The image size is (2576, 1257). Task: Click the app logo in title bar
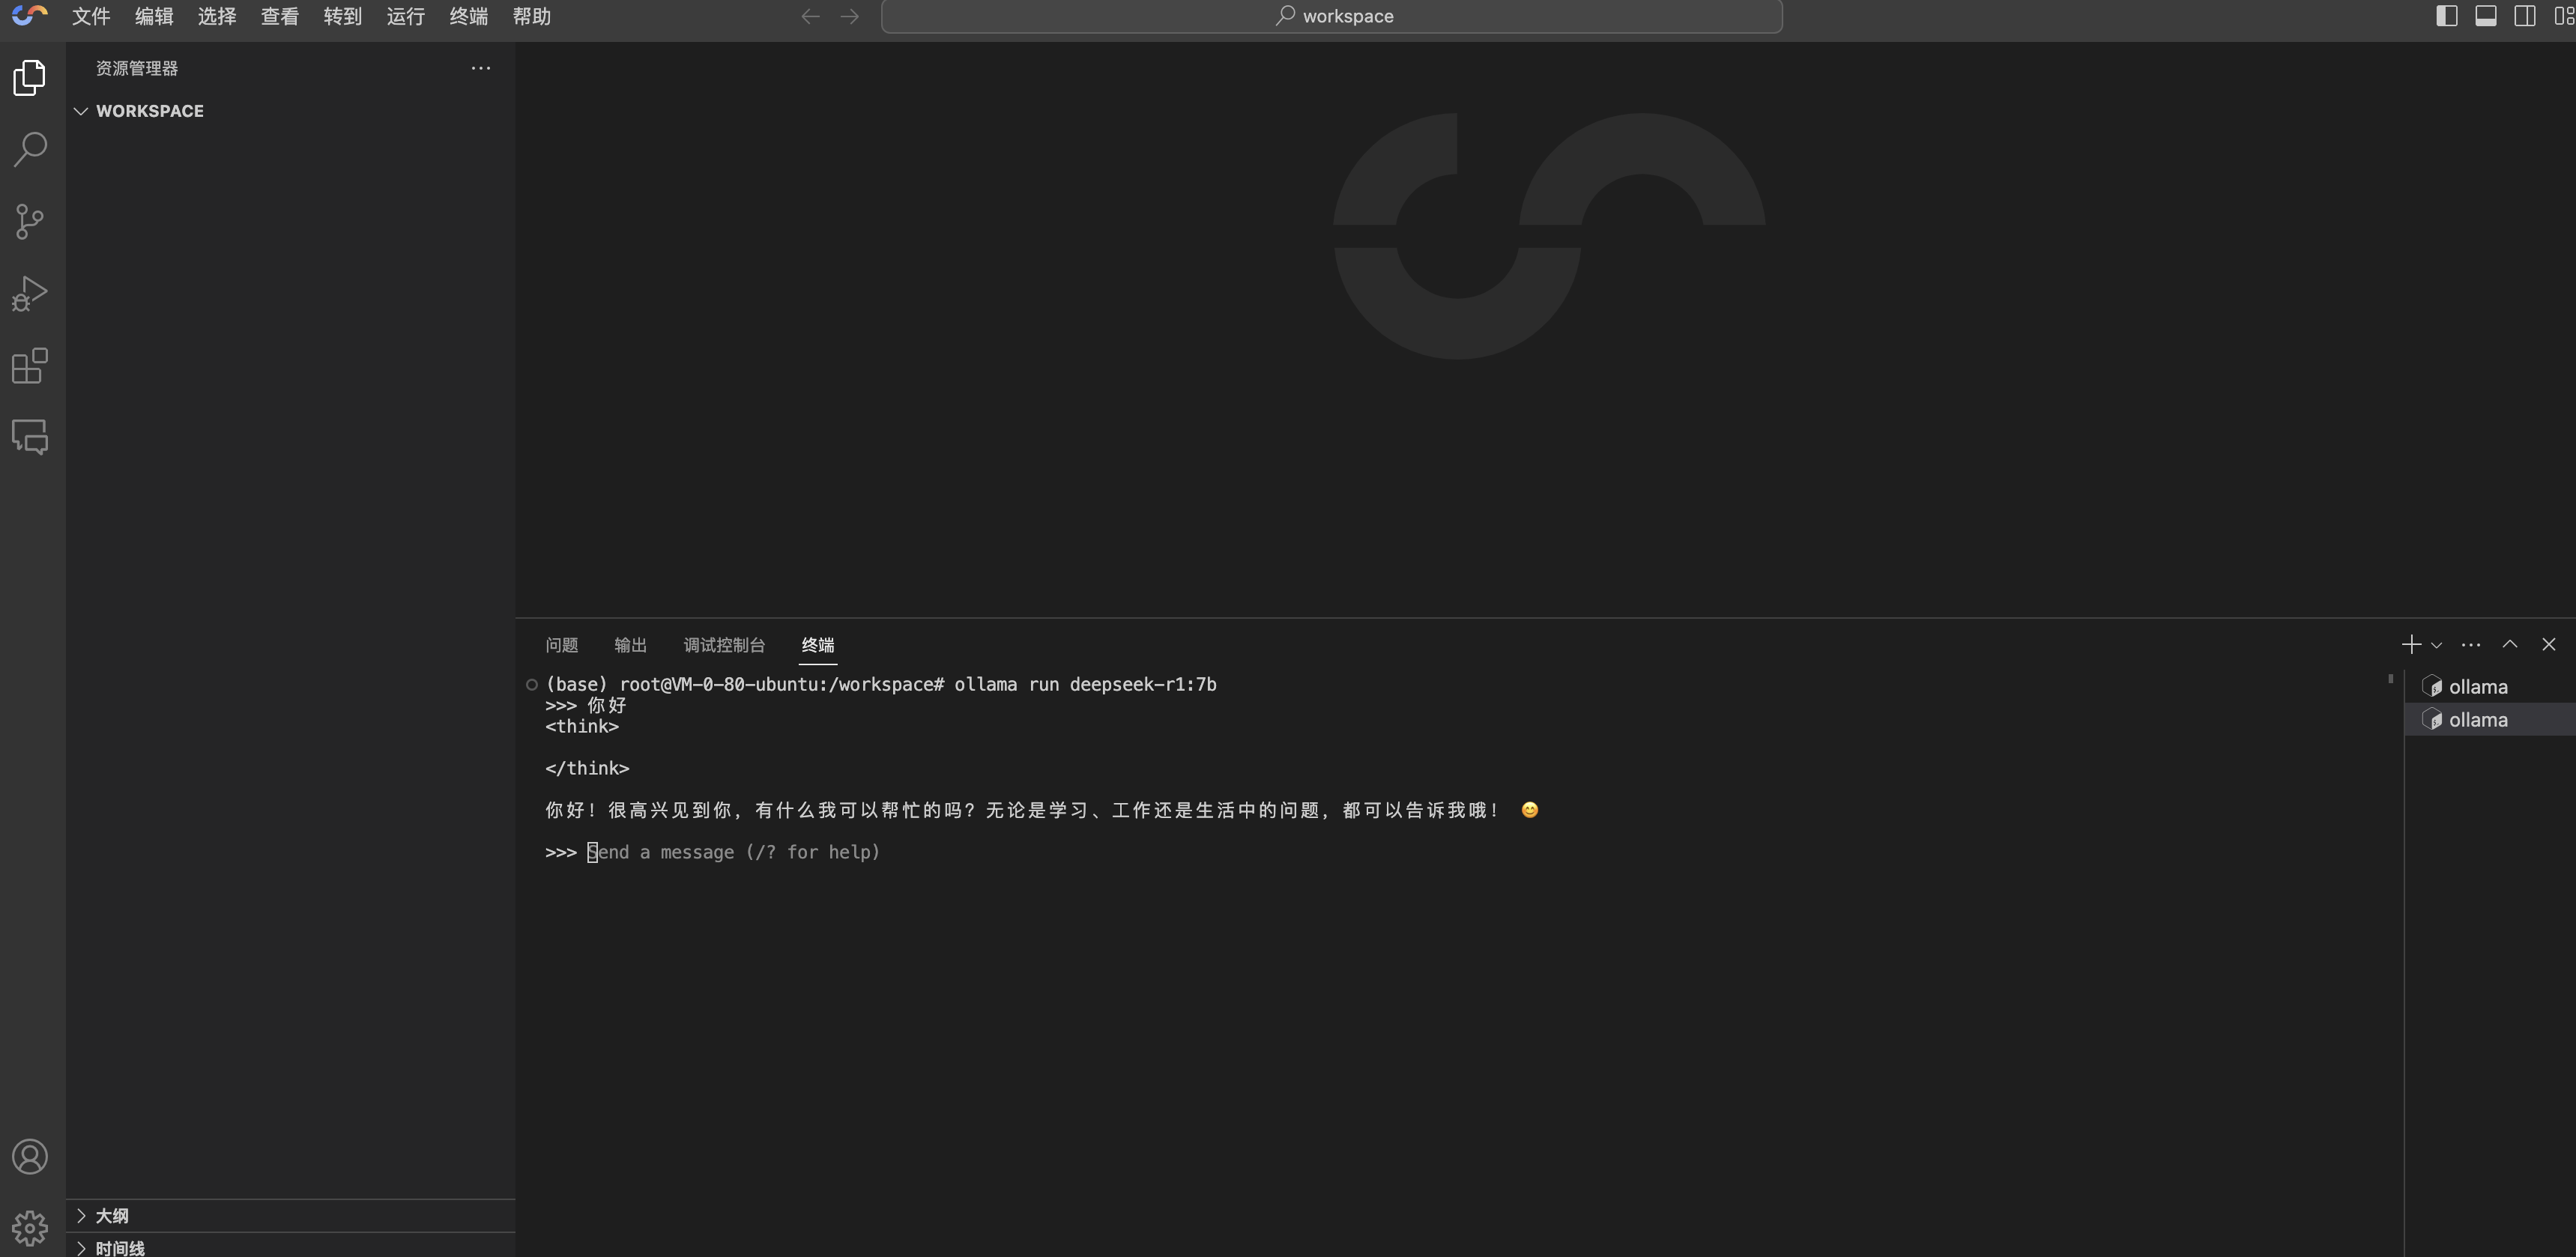click(x=29, y=15)
